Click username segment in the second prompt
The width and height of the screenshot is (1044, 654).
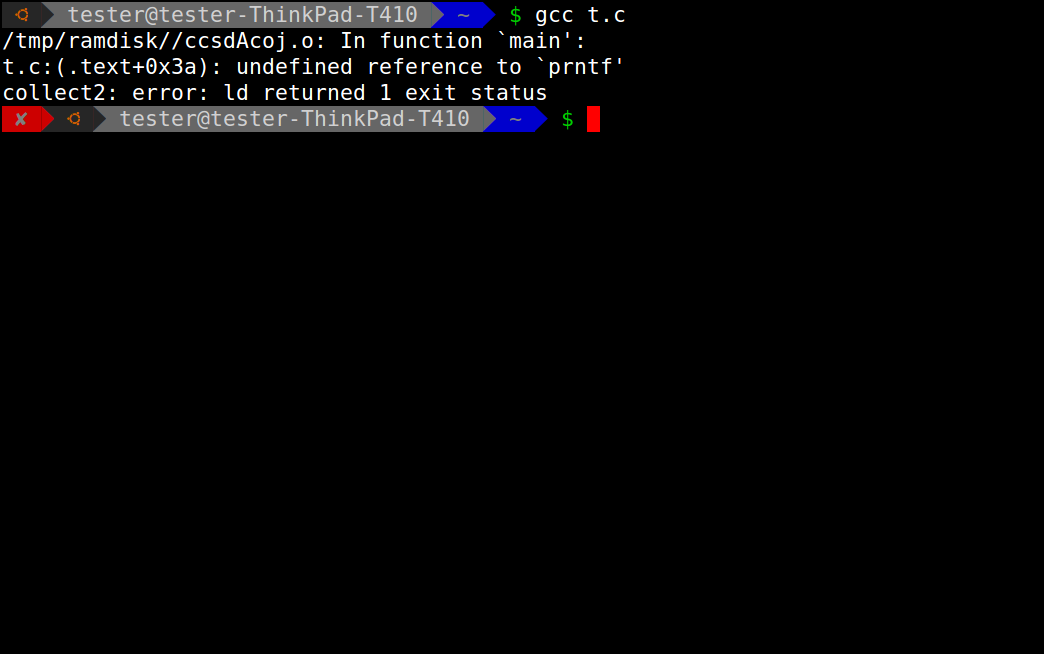(294, 119)
